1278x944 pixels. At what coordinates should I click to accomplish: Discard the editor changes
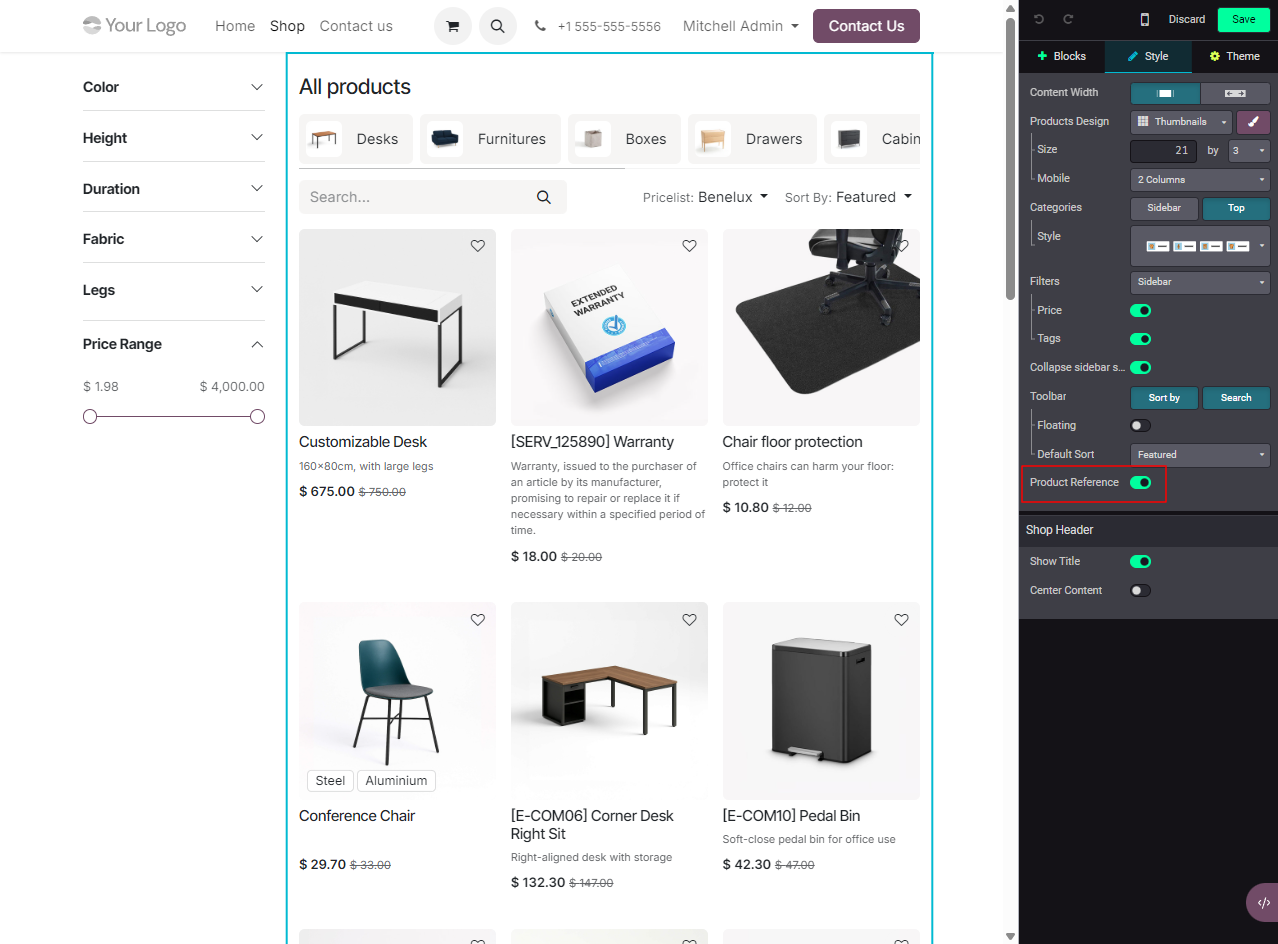(x=1186, y=19)
